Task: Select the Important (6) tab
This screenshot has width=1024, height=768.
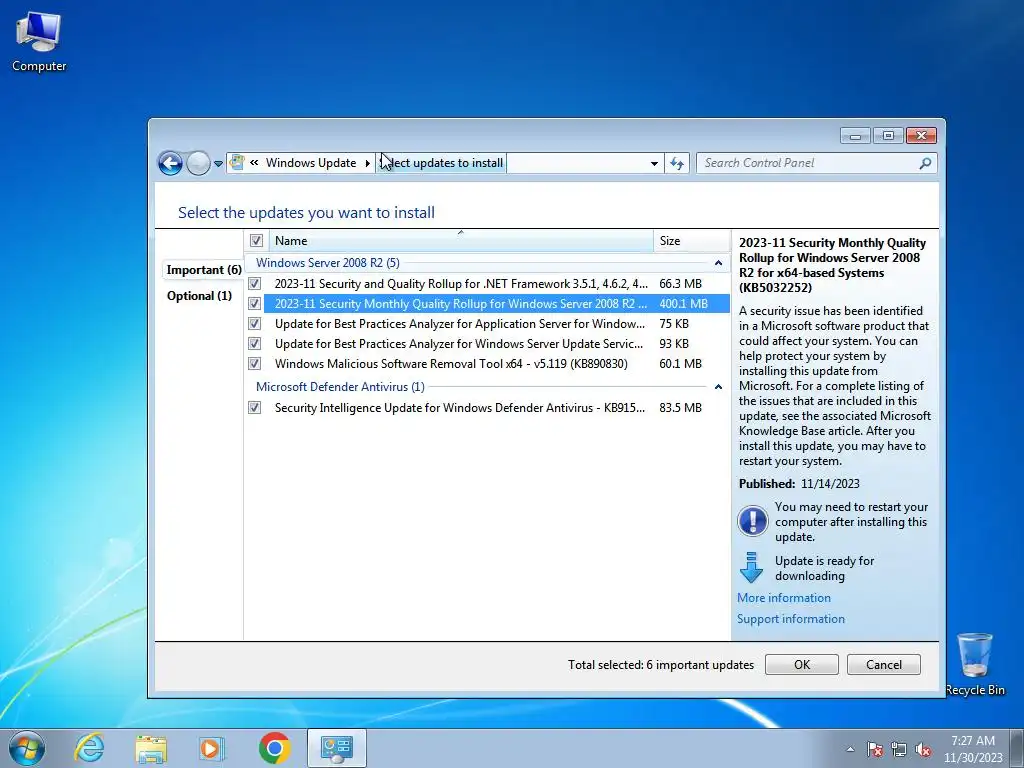Action: 204,270
